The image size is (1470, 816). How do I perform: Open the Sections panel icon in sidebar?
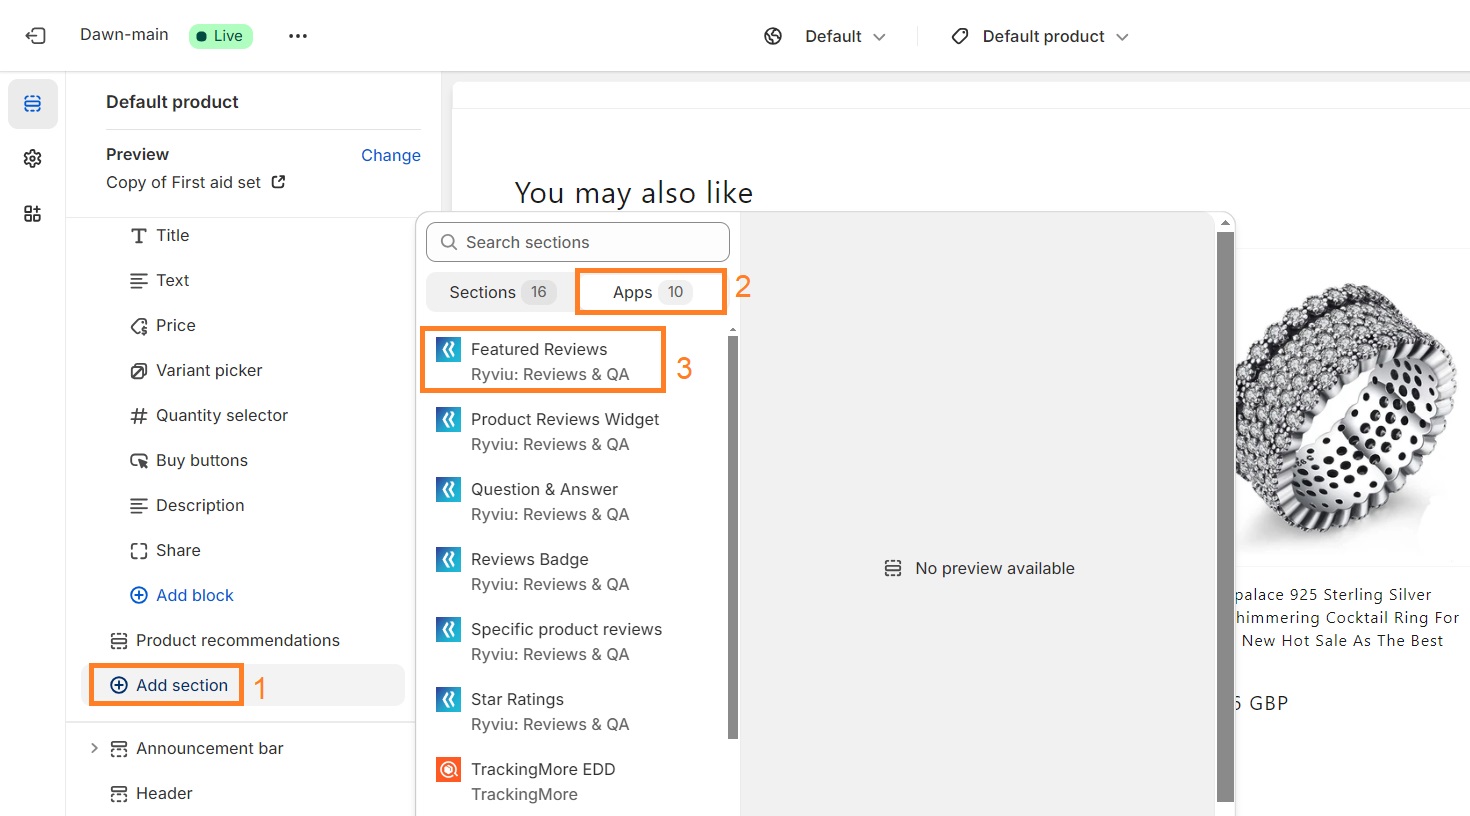[33, 104]
